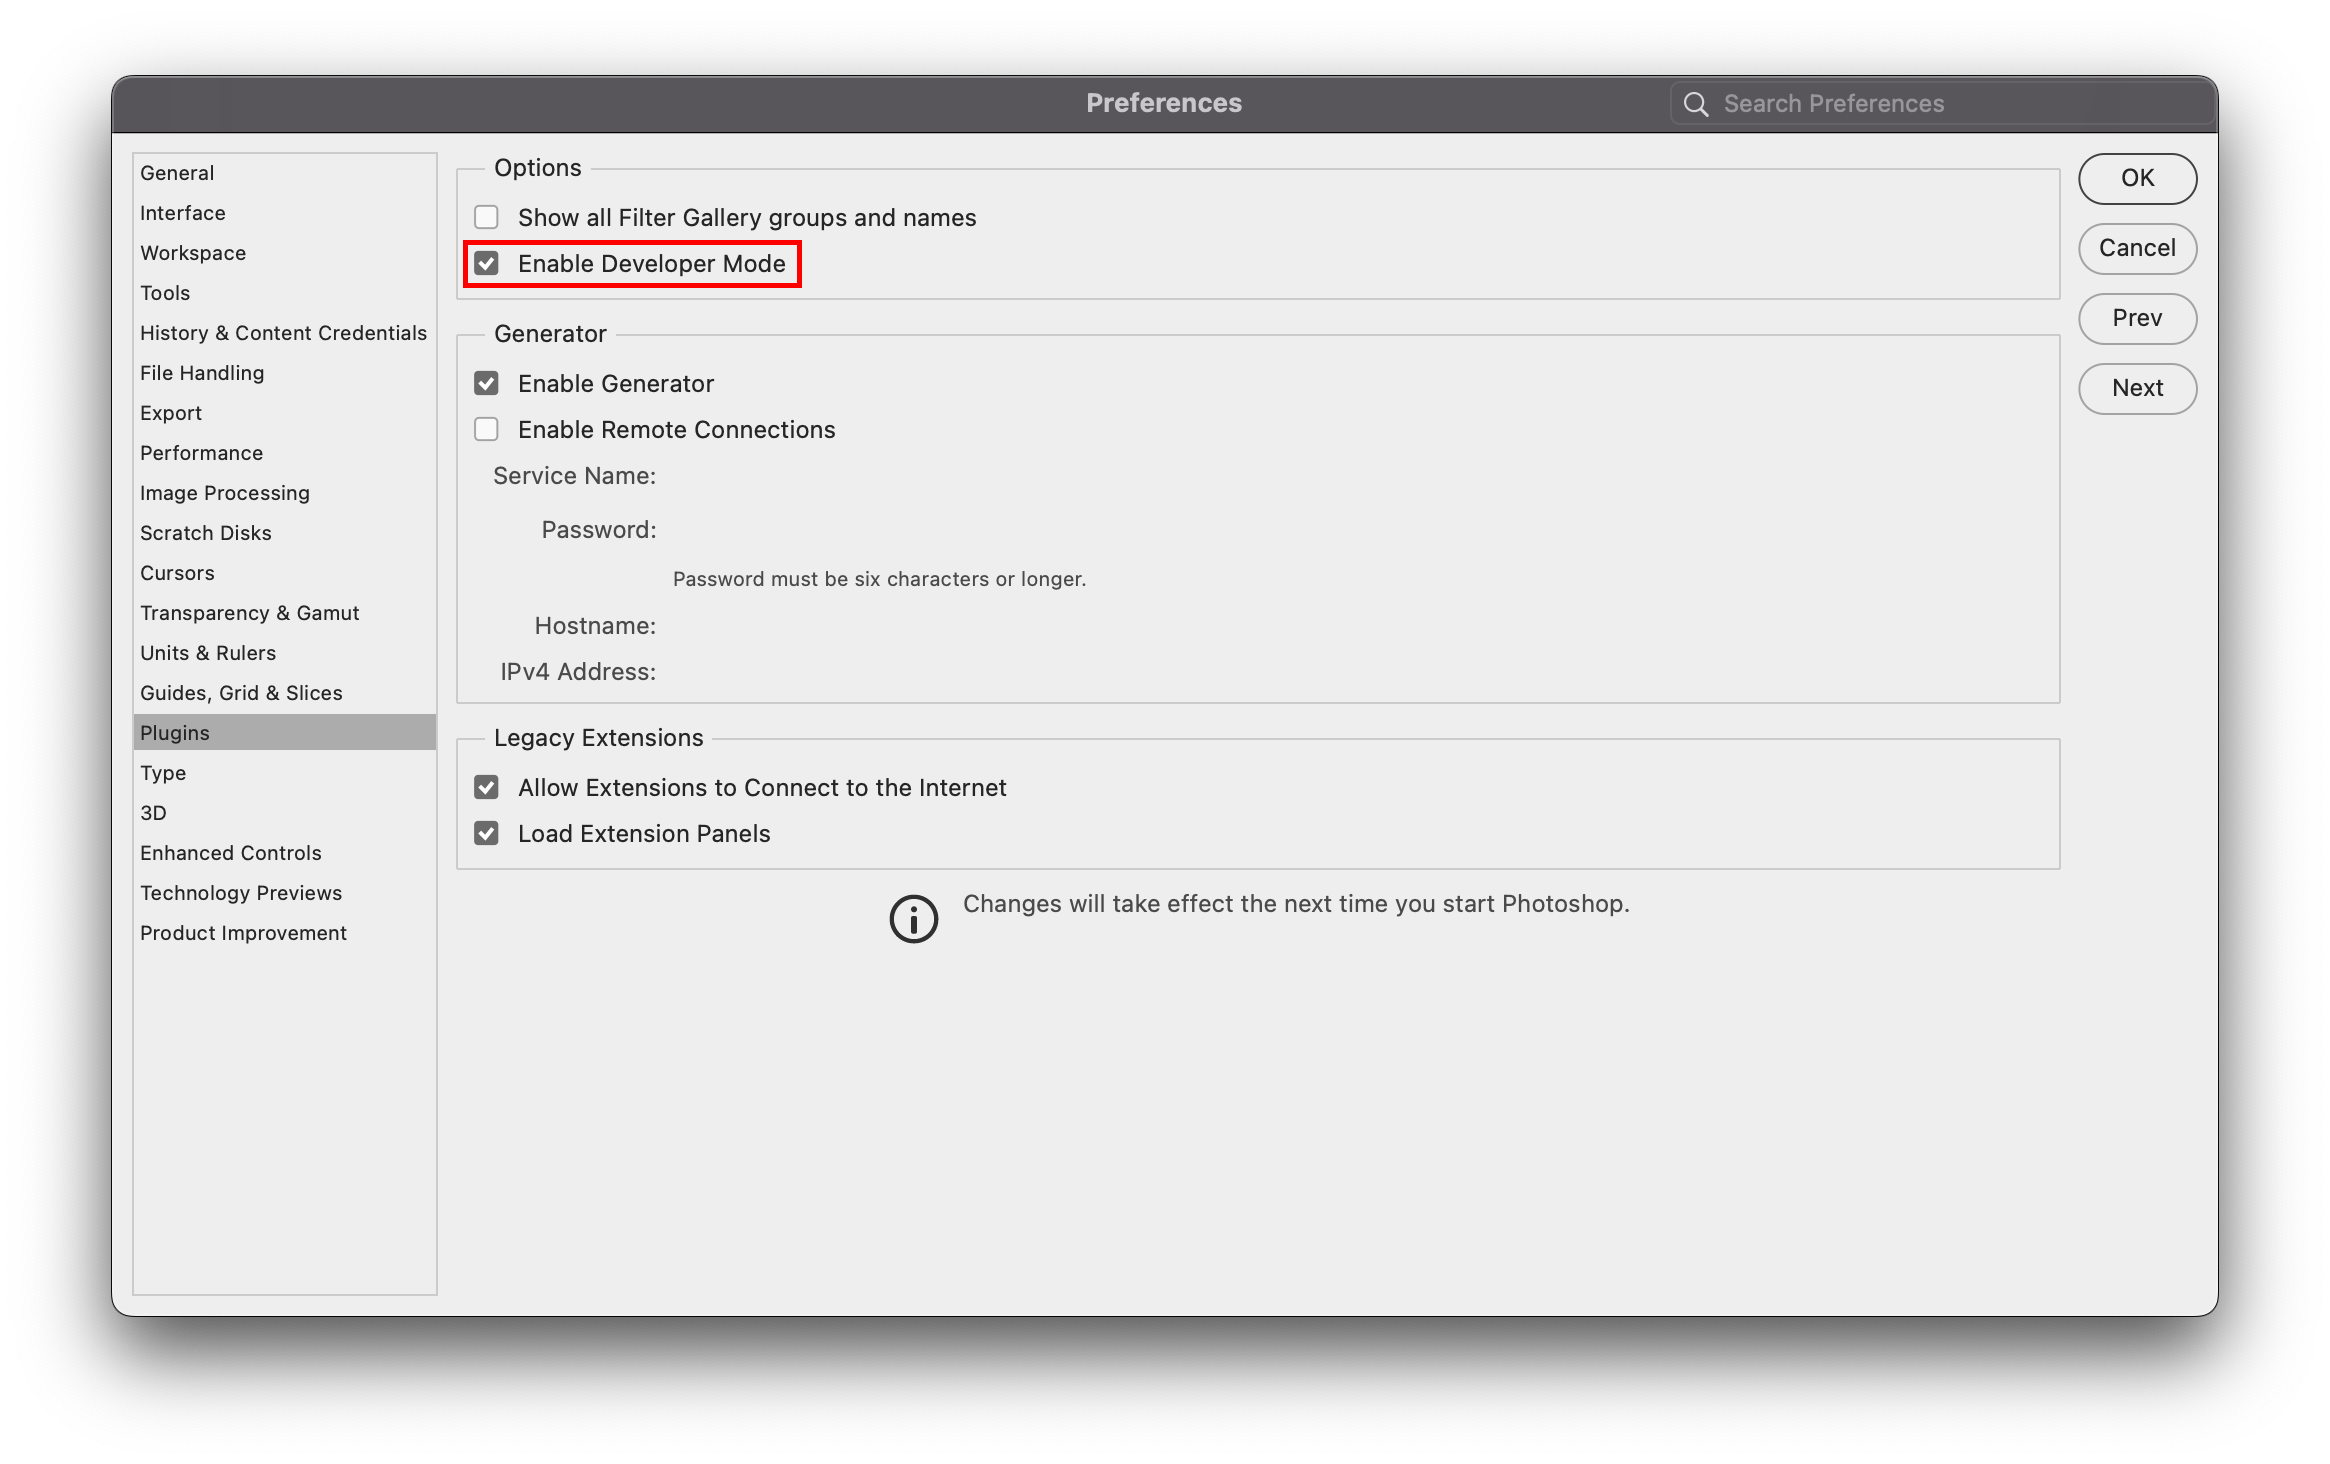The height and width of the screenshot is (1464, 2330).
Task: Go to previous pane with Prev
Action: [2137, 318]
